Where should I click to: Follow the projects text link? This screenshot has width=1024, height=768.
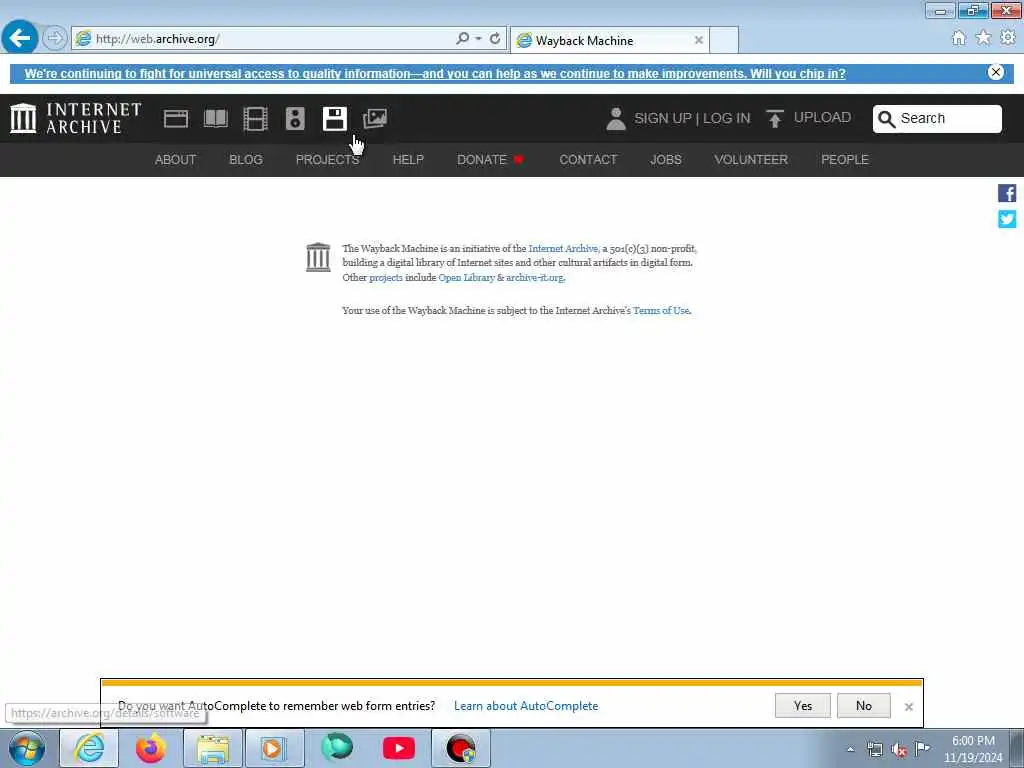tap(385, 277)
